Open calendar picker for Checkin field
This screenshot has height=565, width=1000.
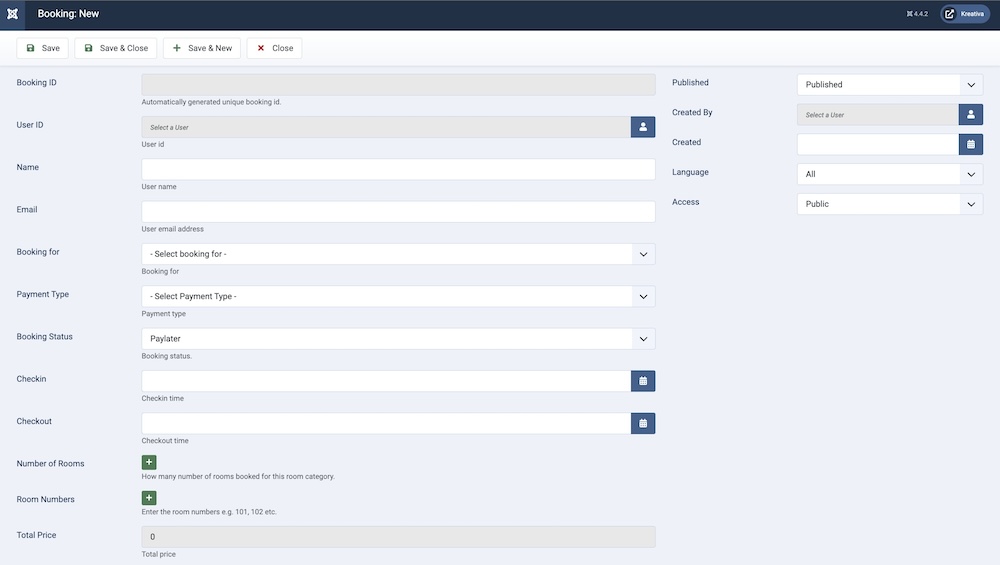pos(643,381)
